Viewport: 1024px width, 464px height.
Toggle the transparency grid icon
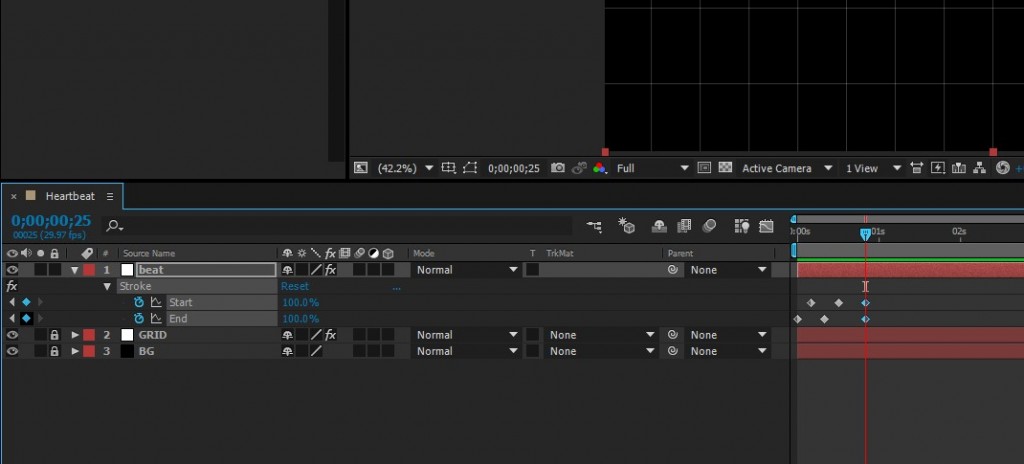pos(725,168)
